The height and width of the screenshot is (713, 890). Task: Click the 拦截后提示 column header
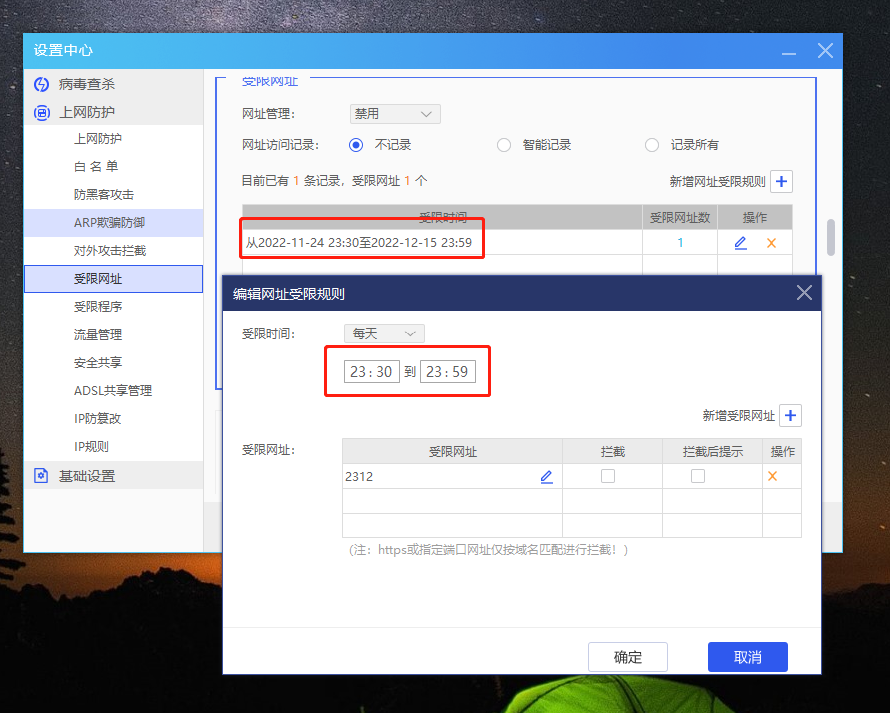coord(712,452)
